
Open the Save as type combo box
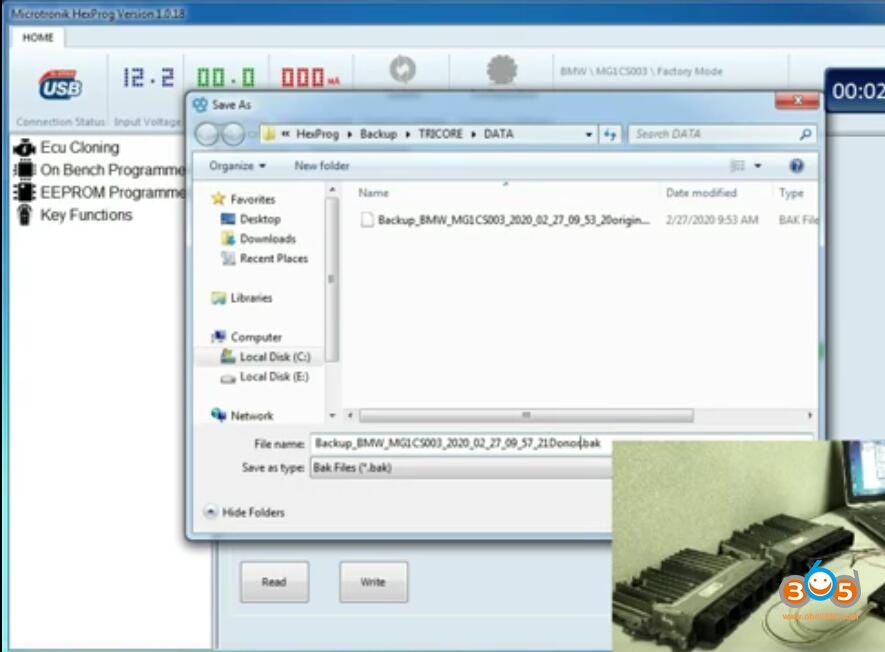(461, 468)
